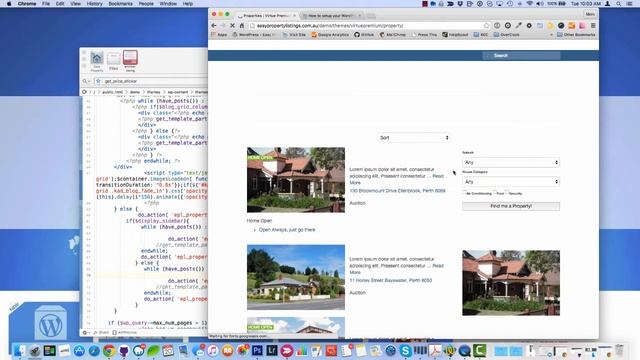Go back using Chrome's back arrow
This screenshot has width=640, height=360.
(x=214, y=25)
